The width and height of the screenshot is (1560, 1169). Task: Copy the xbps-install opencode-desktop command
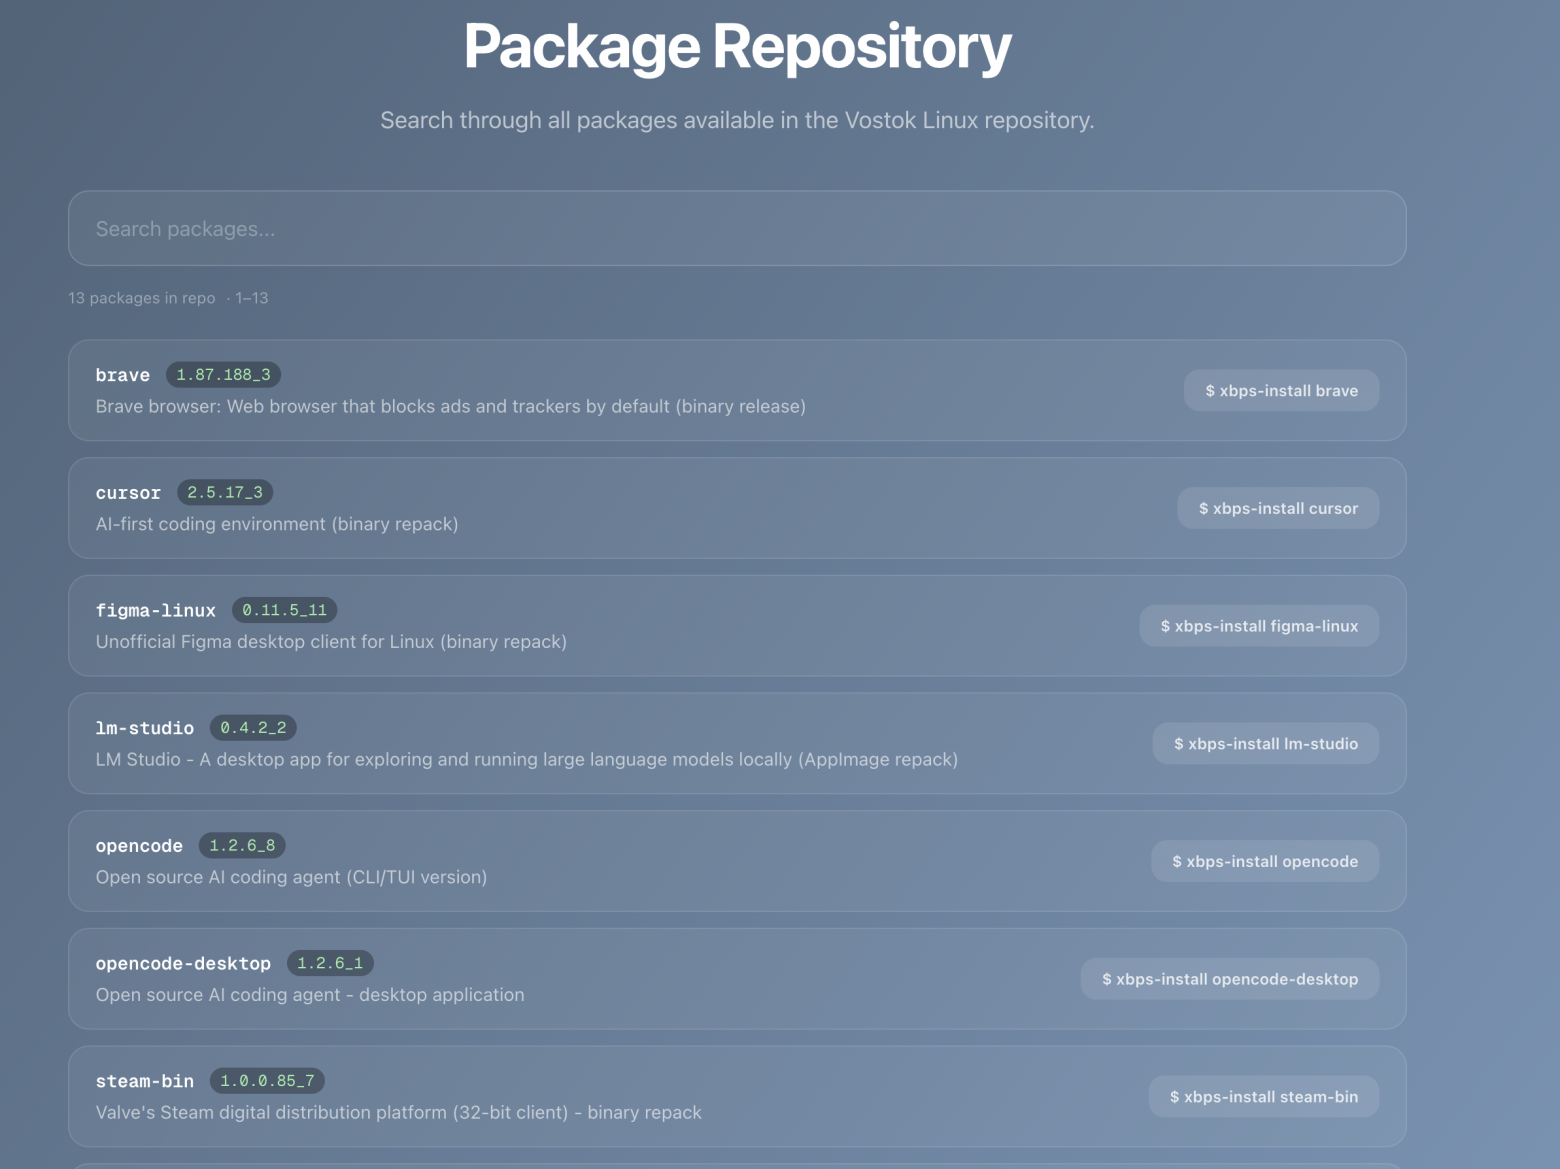(1230, 979)
